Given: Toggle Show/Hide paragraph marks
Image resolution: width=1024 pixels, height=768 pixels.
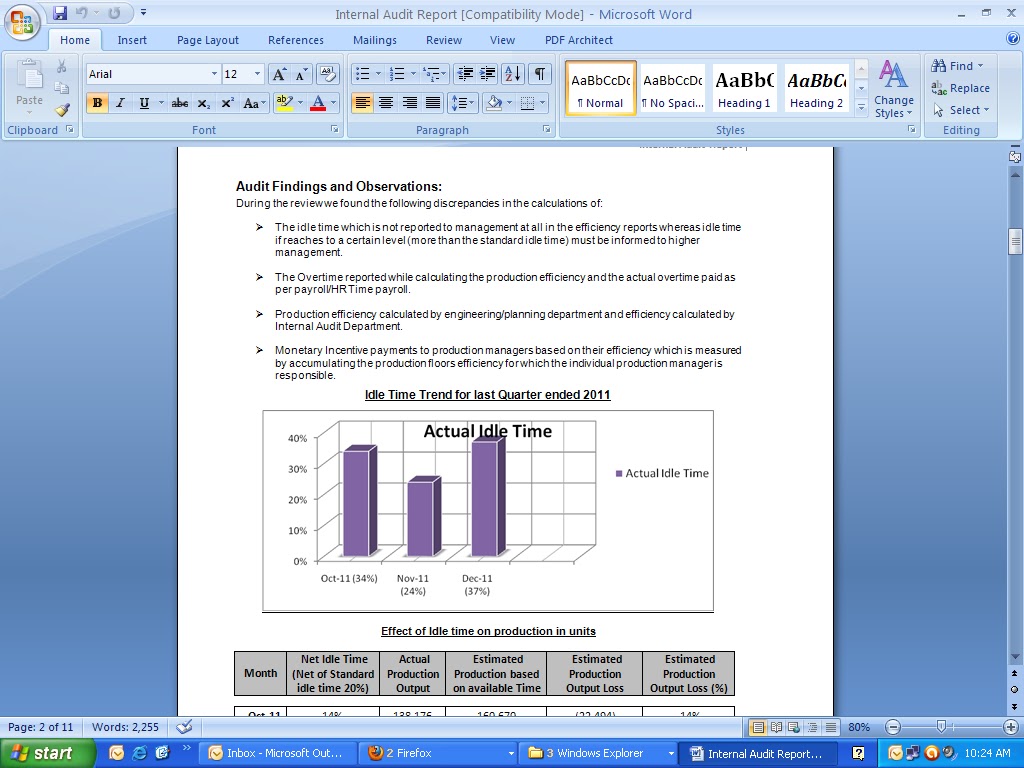Looking at the screenshot, I should pyautogui.click(x=539, y=74).
